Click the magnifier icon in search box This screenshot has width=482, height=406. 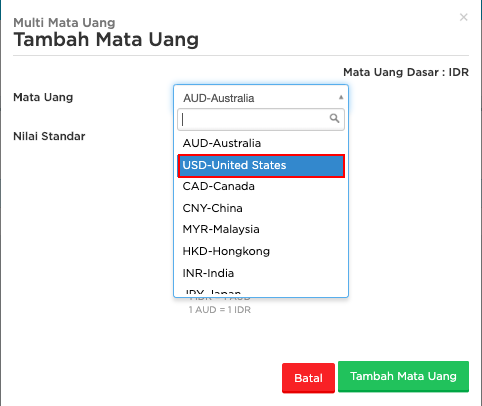tap(334, 118)
